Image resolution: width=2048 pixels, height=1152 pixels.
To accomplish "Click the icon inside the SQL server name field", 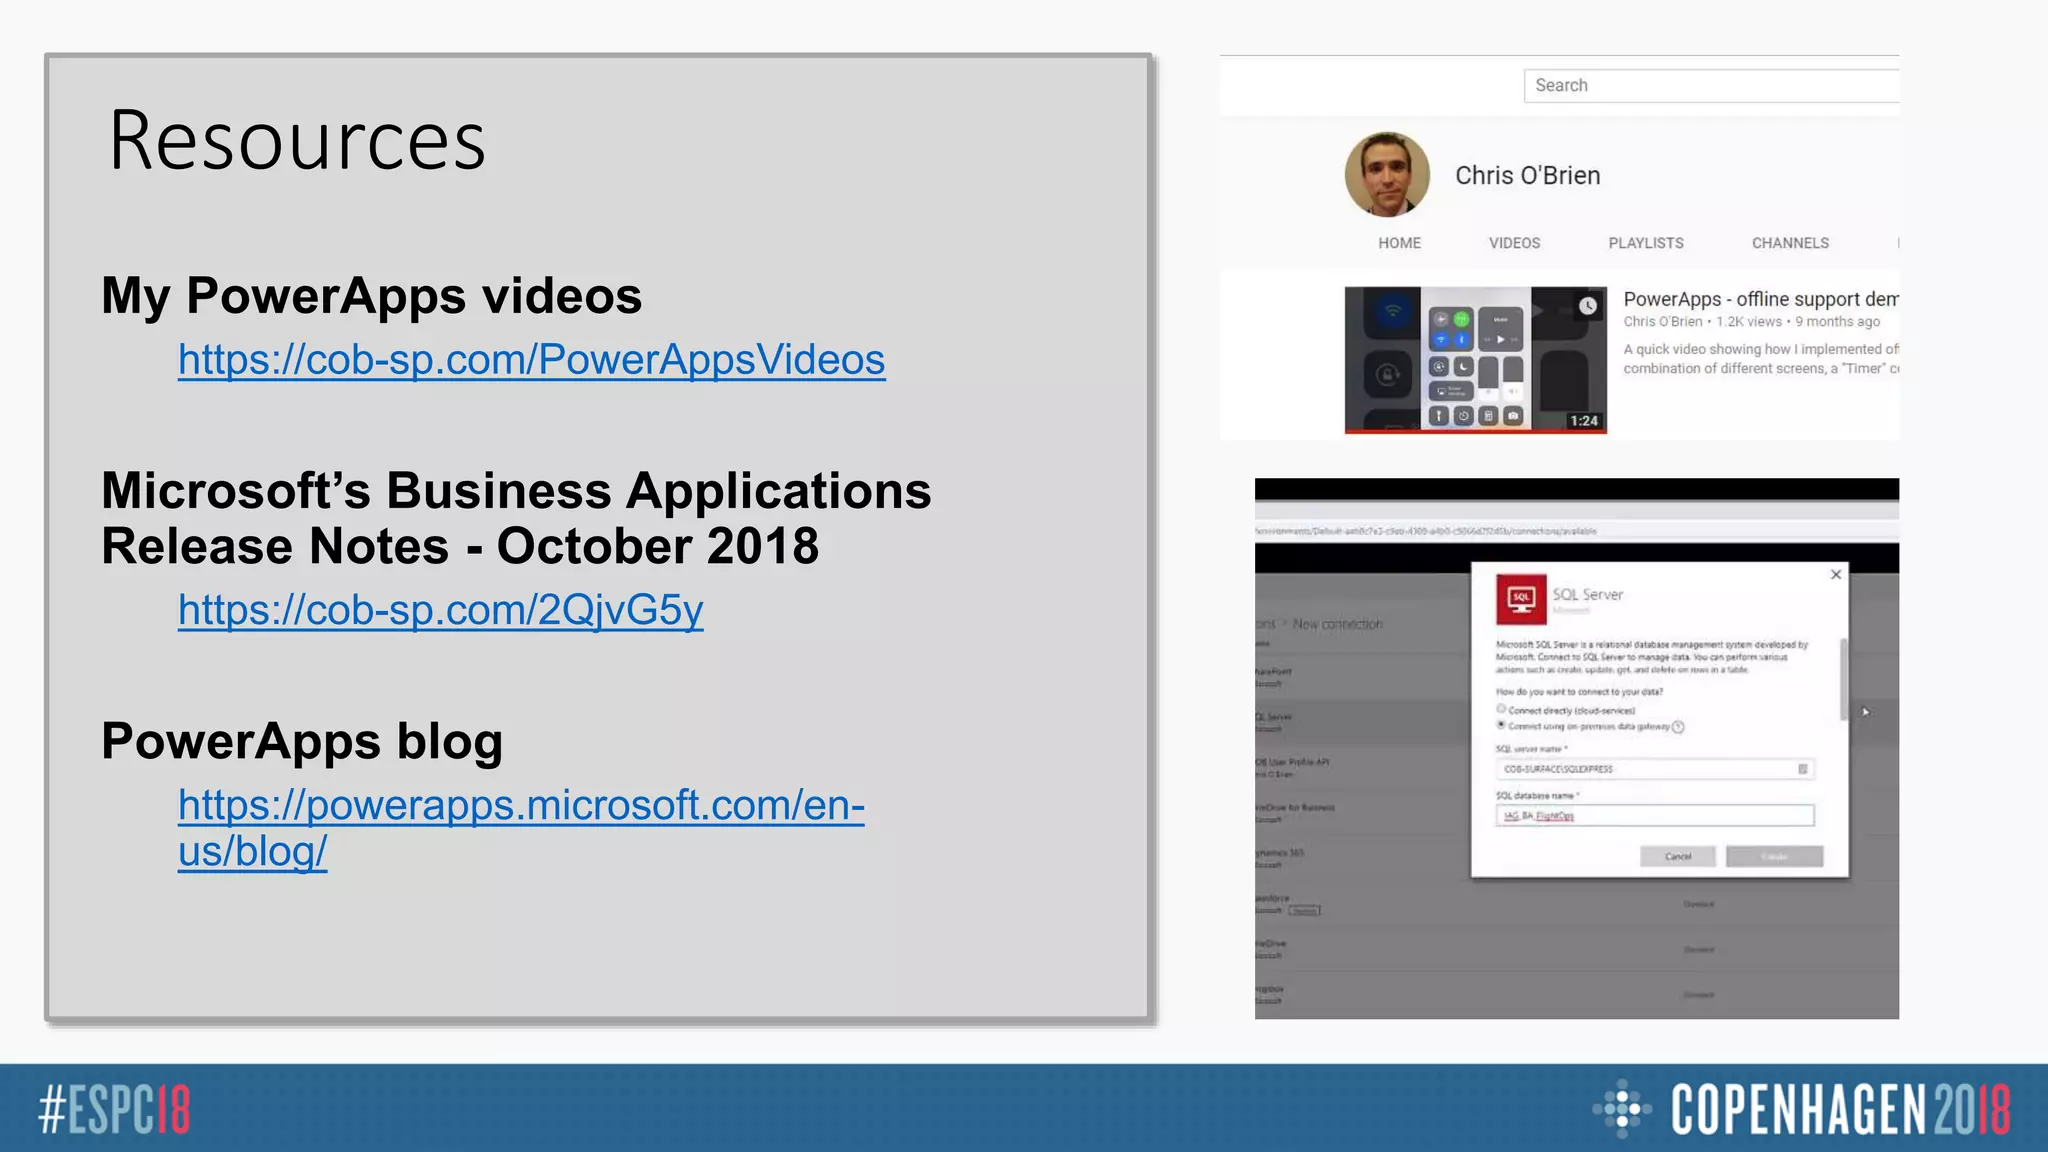I will click(x=1803, y=769).
